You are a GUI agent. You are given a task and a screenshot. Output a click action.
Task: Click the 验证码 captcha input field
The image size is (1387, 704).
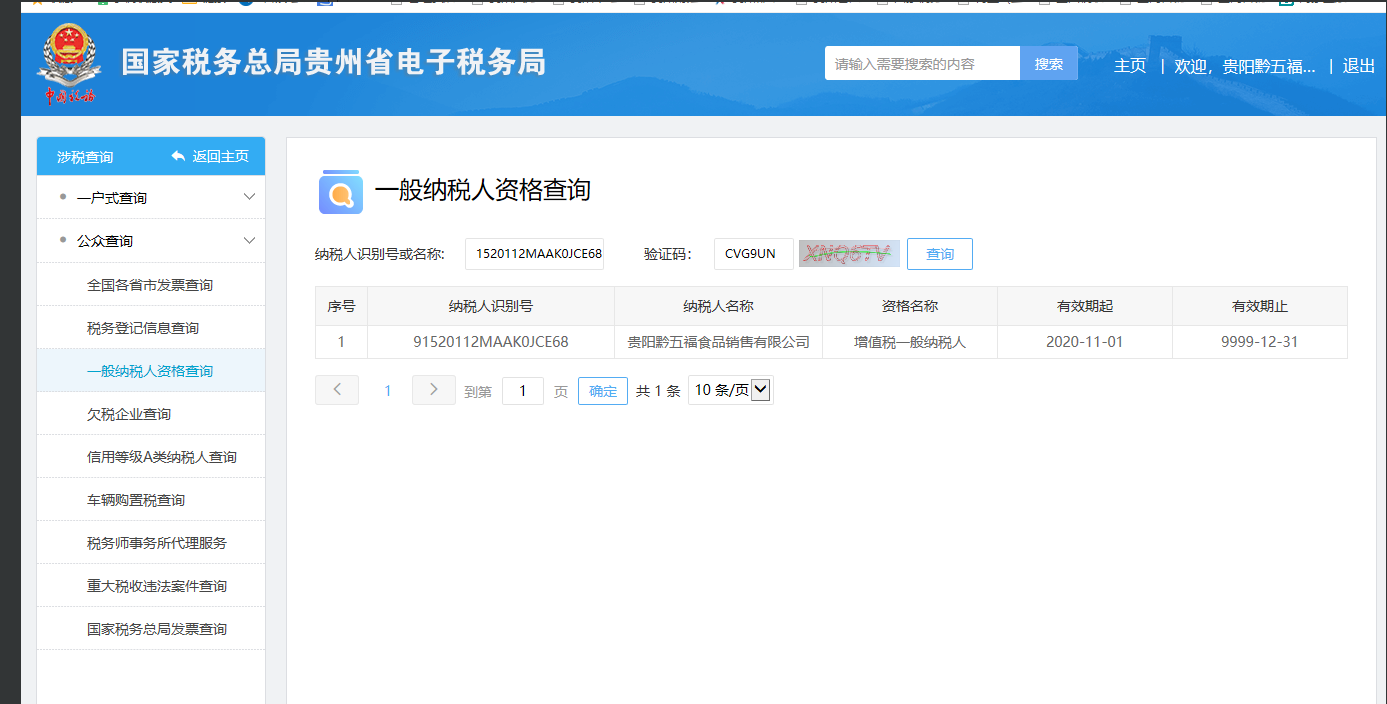click(x=753, y=254)
